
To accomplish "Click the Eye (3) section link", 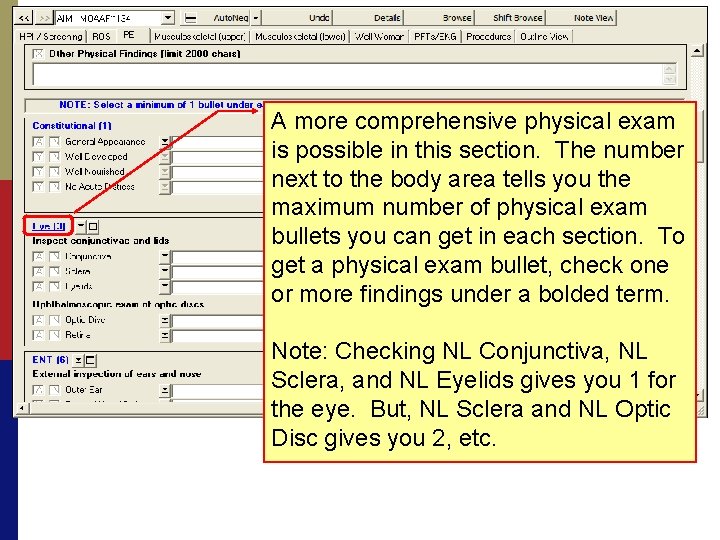I will click(x=48, y=226).
